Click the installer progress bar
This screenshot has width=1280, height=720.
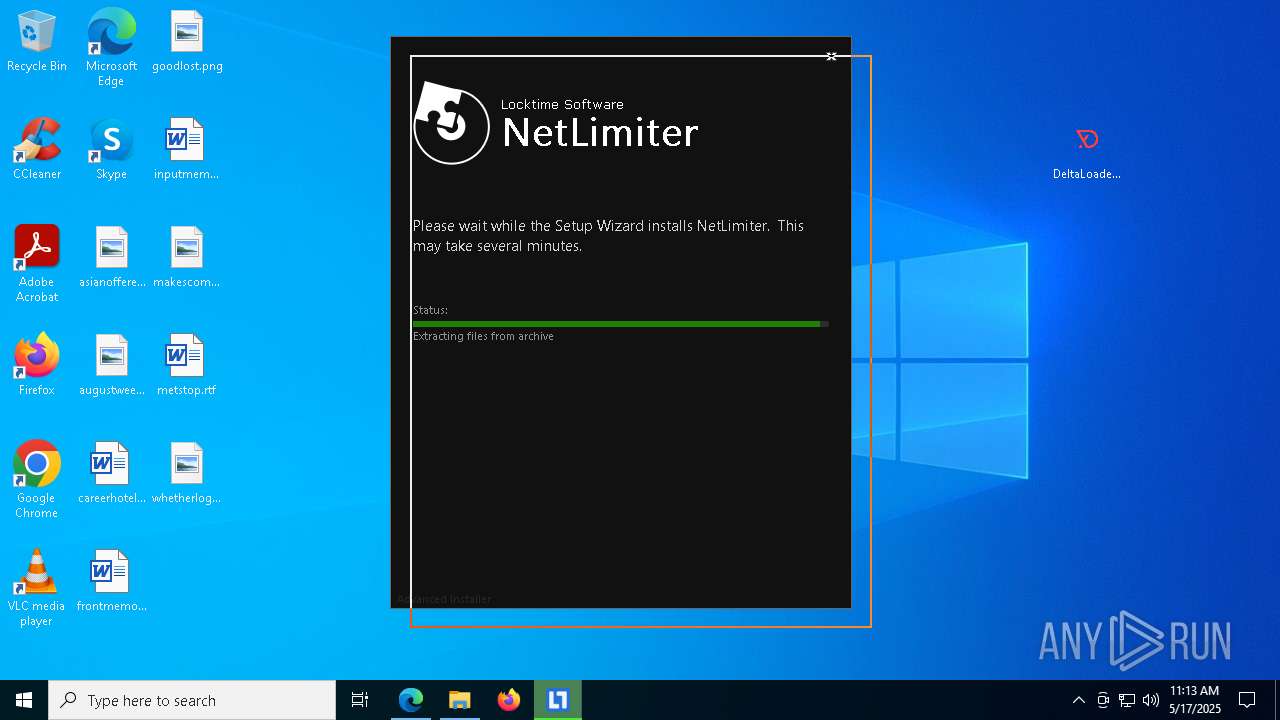(x=620, y=324)
